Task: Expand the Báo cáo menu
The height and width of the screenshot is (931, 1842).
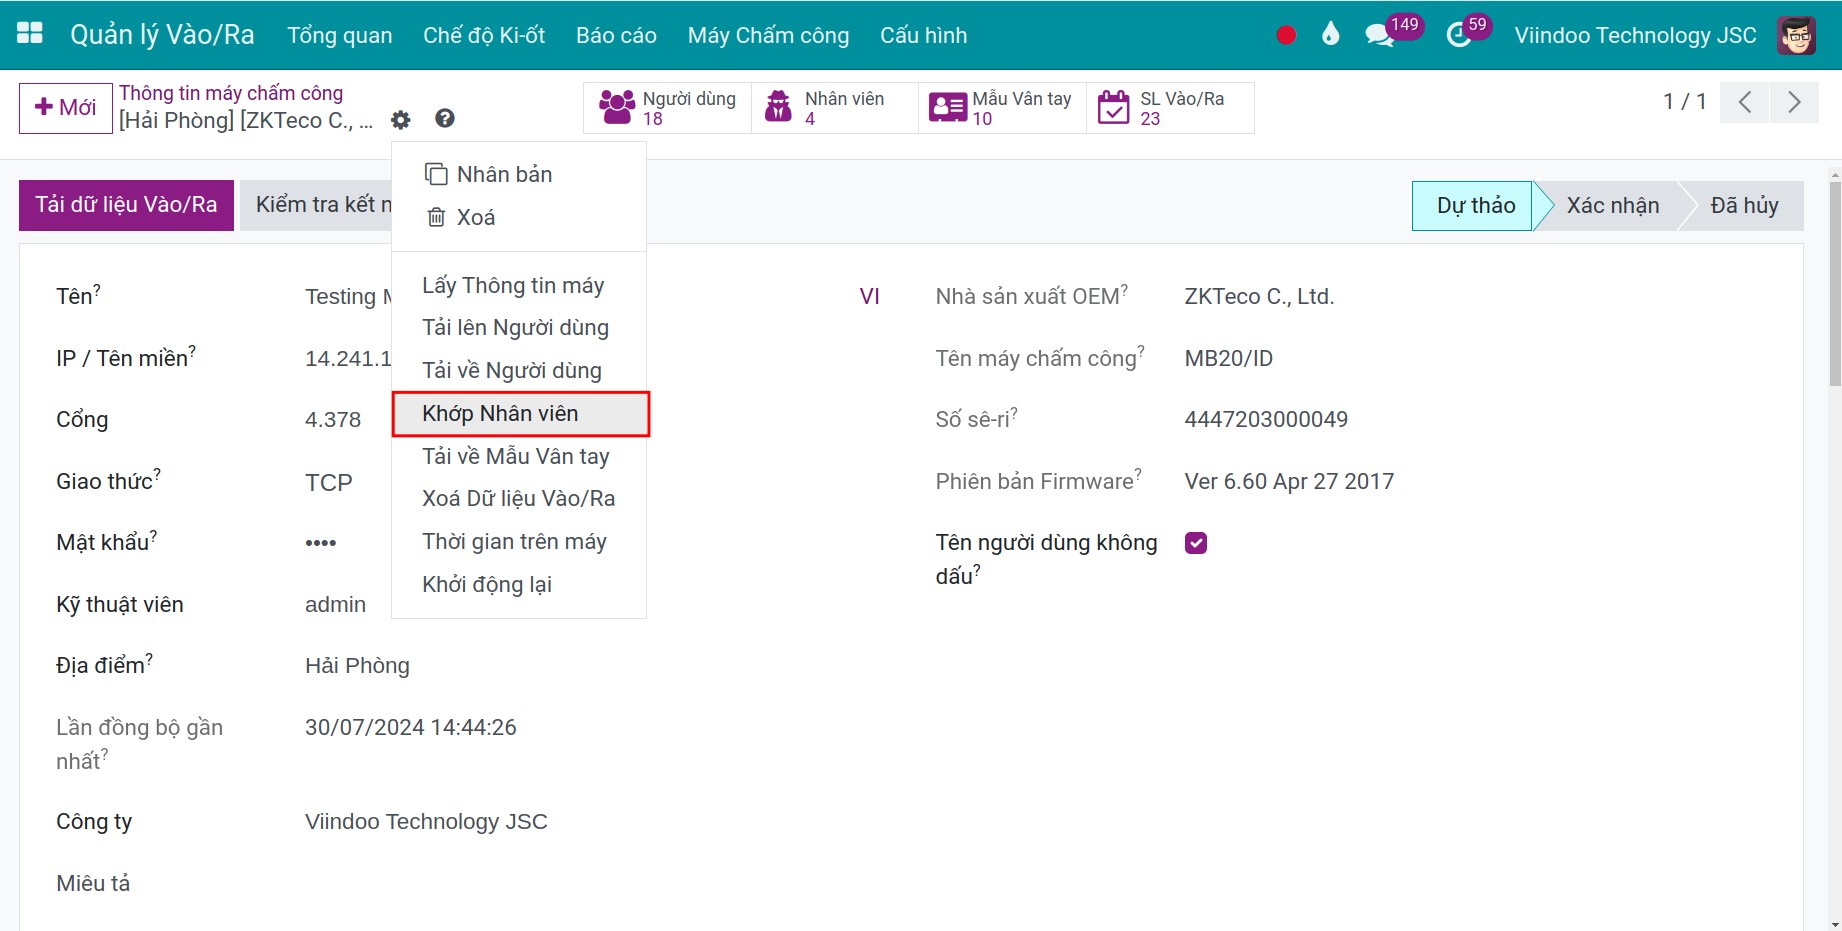Action: pos(616,36)
